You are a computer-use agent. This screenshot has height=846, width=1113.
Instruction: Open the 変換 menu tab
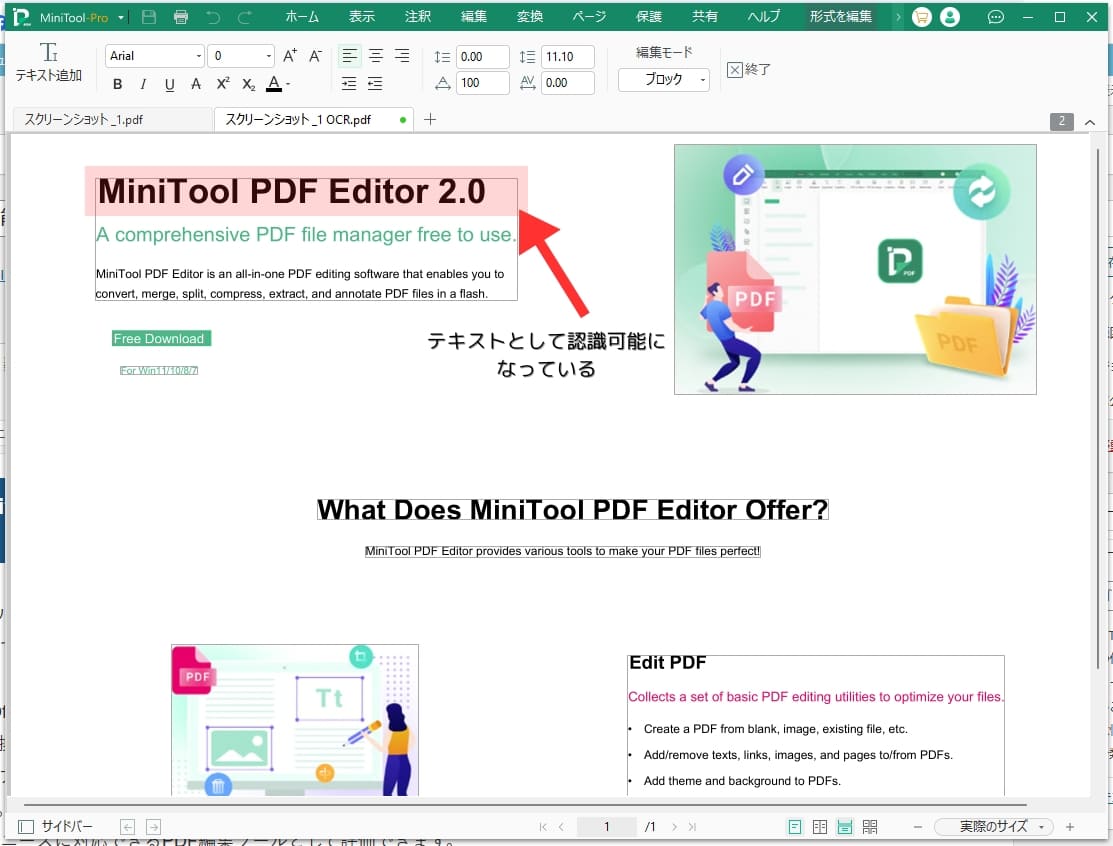click(x=530, y=16)
